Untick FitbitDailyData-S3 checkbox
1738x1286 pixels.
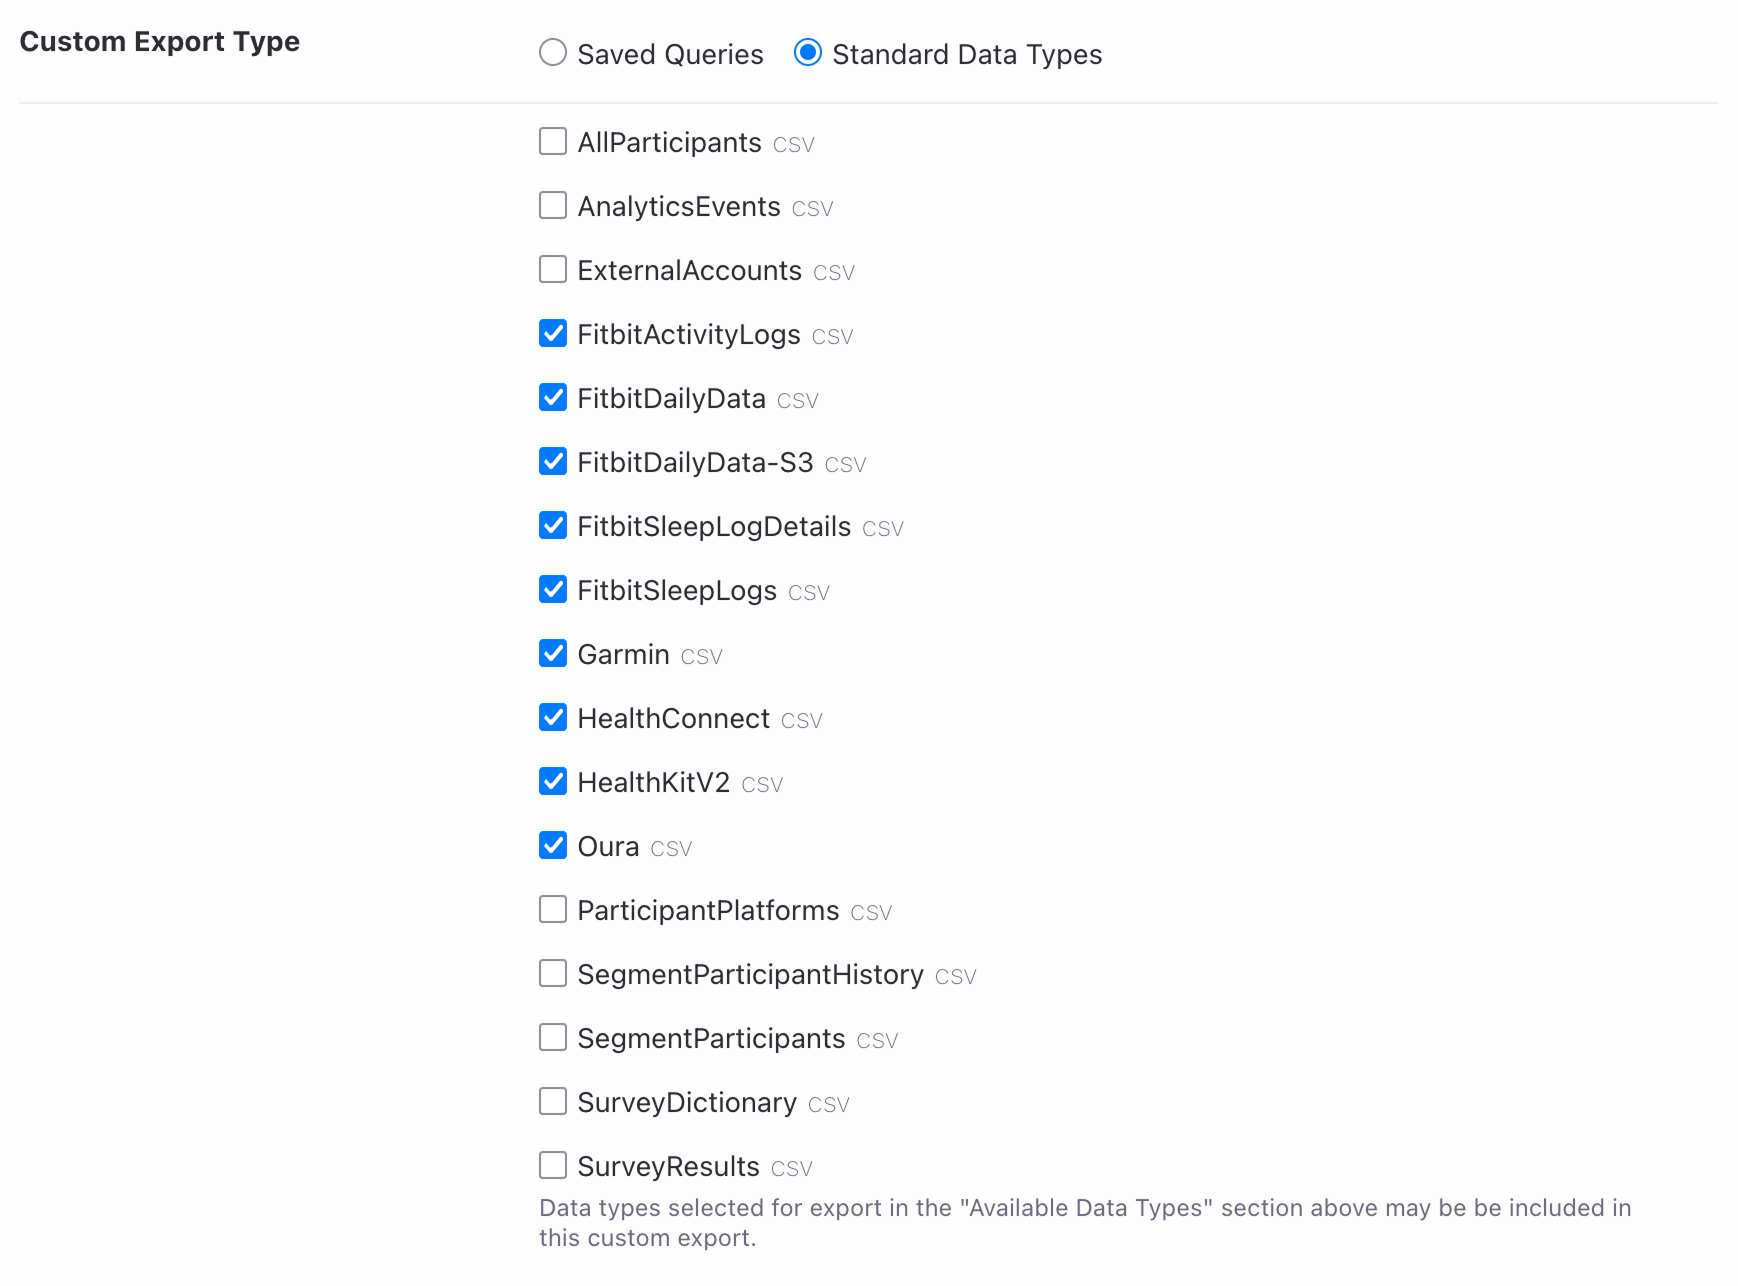pos(553,462)
